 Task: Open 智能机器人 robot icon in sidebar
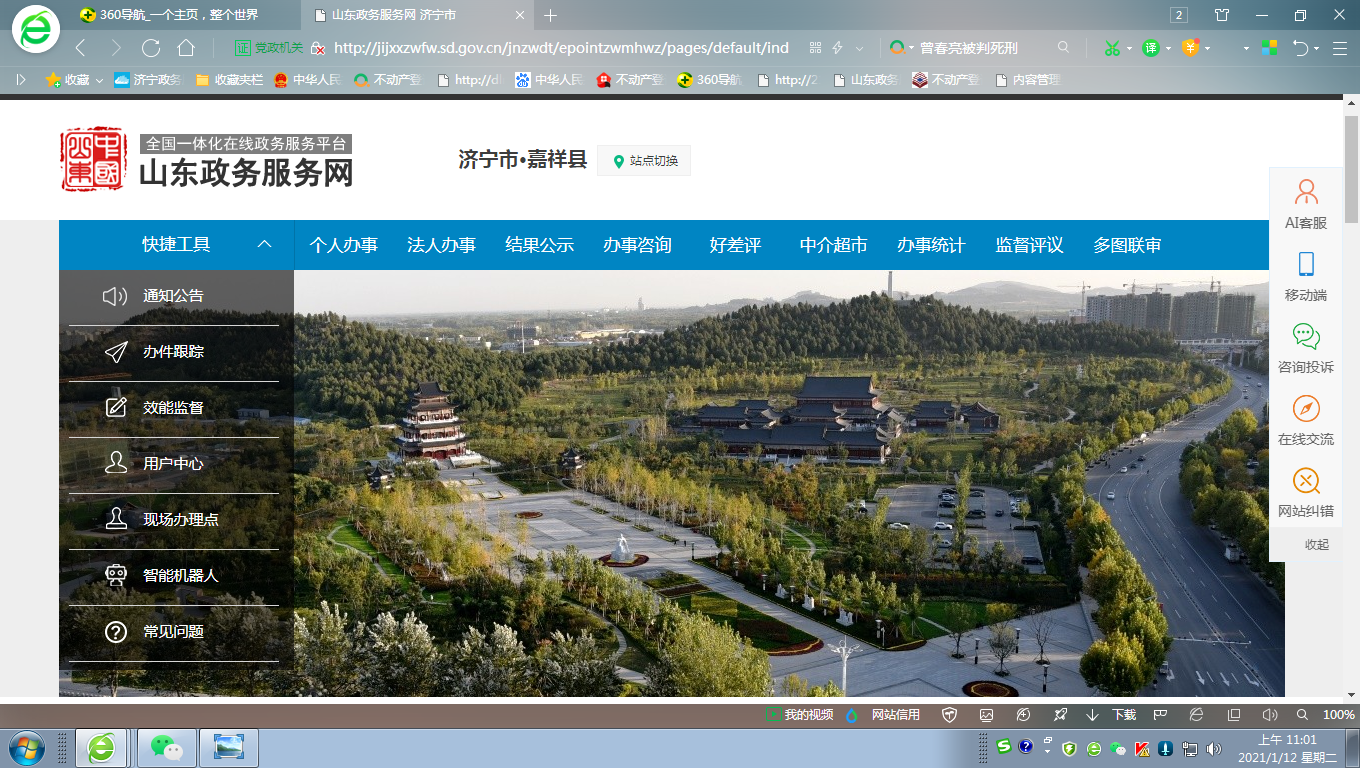point(115,576)
